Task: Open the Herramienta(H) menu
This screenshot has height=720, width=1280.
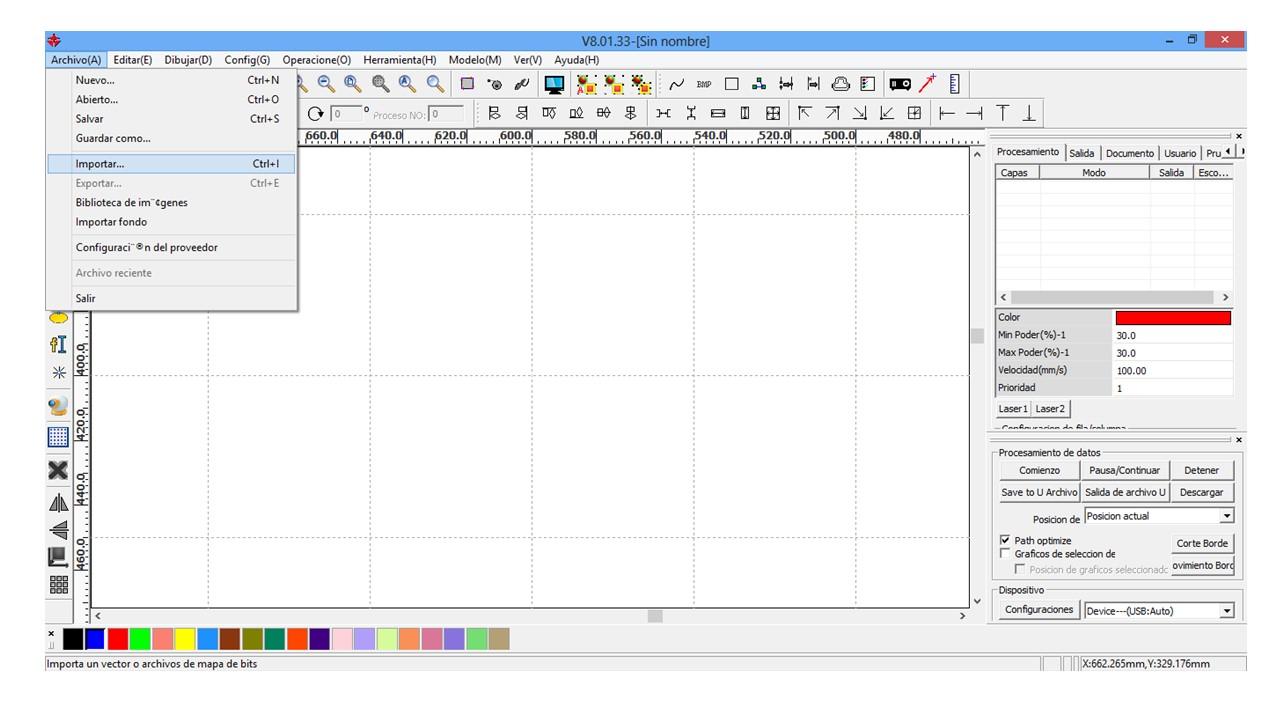Action: coord(400,60)
